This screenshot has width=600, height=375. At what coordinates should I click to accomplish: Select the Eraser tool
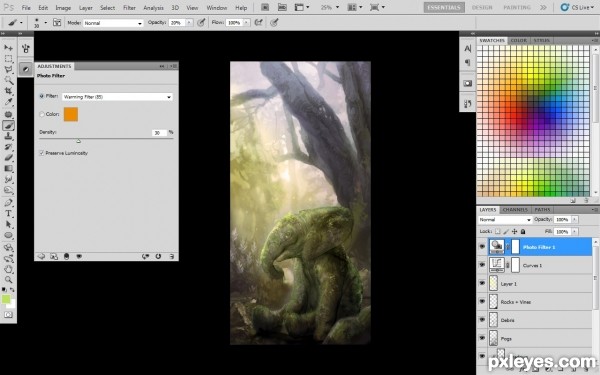(x=8, y=158)
